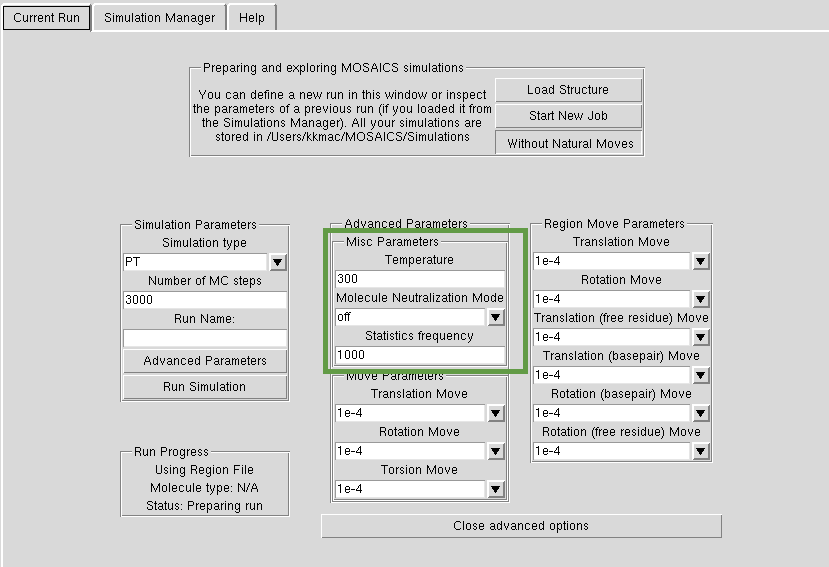829x567 pixels.
Task: Expand Translation (free residue) Move dropdown
Action: click(701, 337)
